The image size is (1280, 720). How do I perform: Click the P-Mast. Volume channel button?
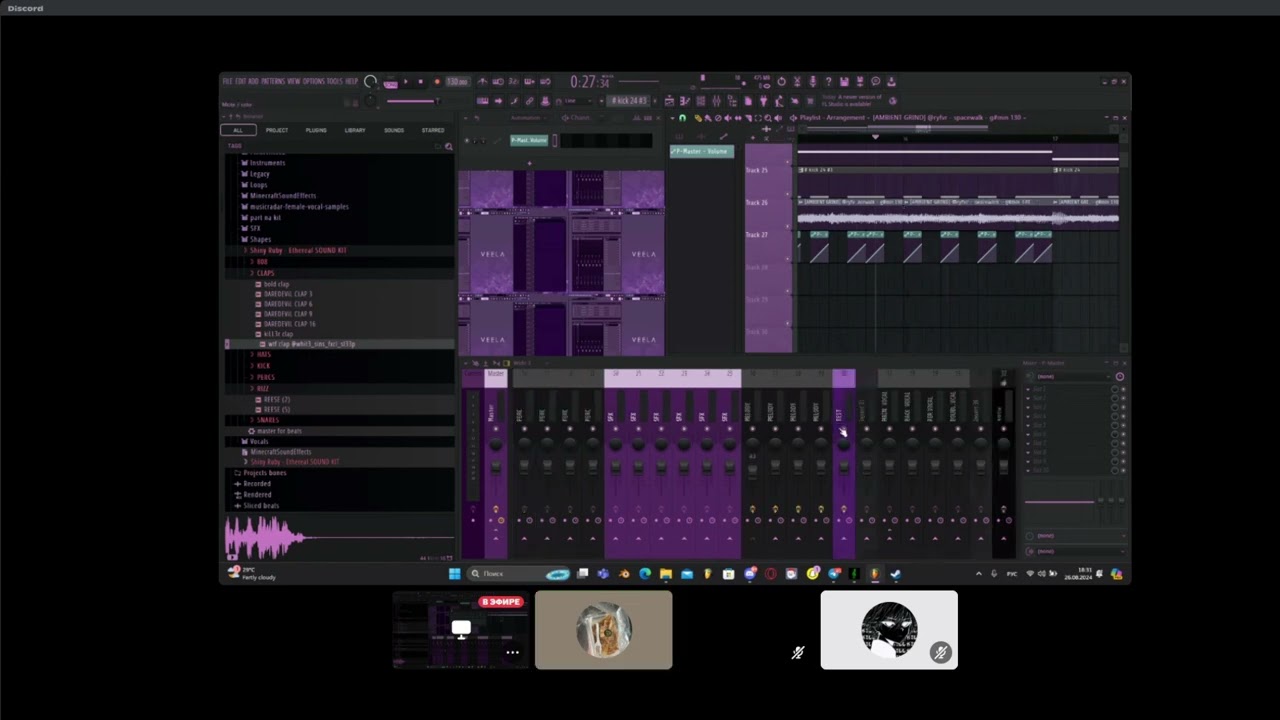[530, 141]
